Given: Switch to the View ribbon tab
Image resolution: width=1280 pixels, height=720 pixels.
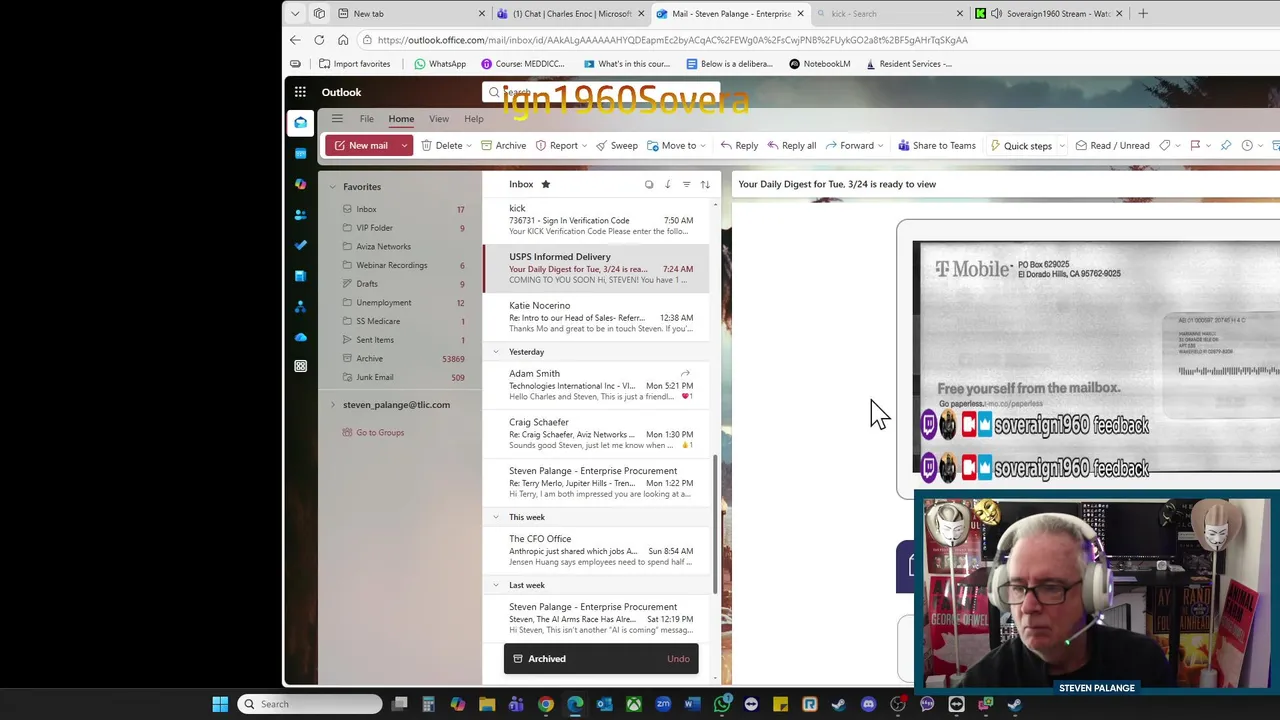Looking at the screenshot, I should pos(439,119).
